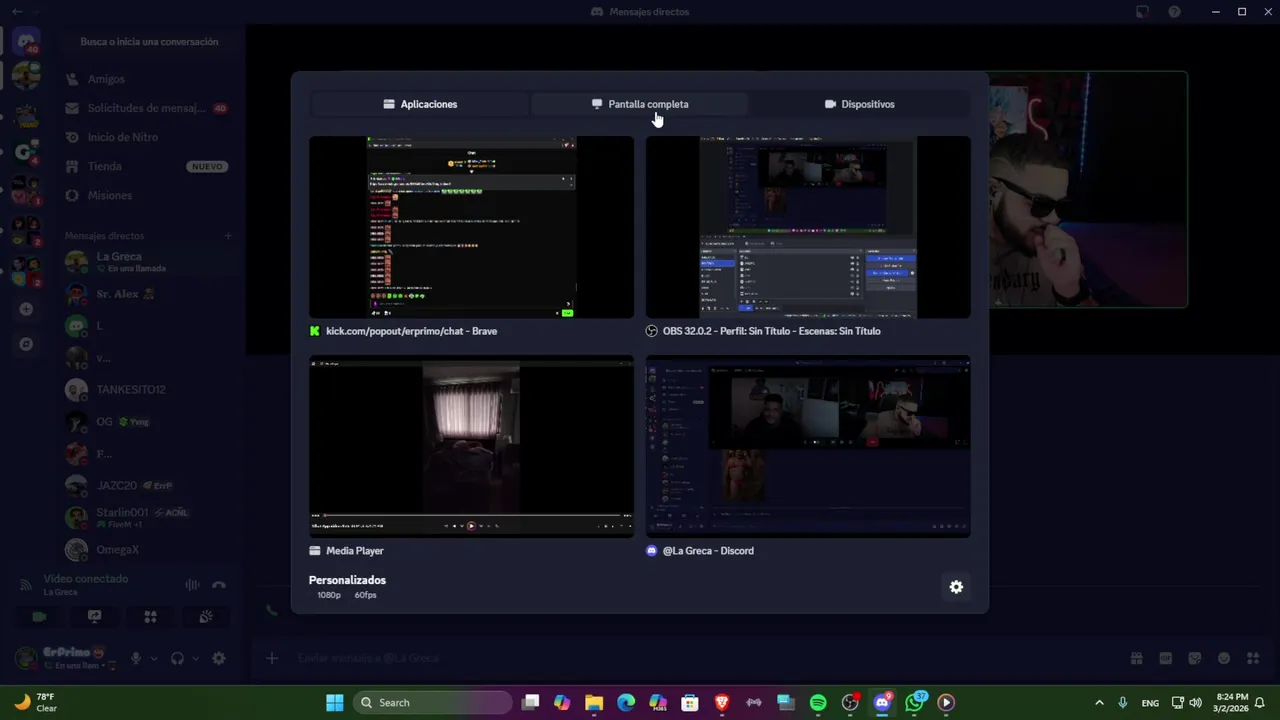Open the activities icon in voice panel

point(150,617)
